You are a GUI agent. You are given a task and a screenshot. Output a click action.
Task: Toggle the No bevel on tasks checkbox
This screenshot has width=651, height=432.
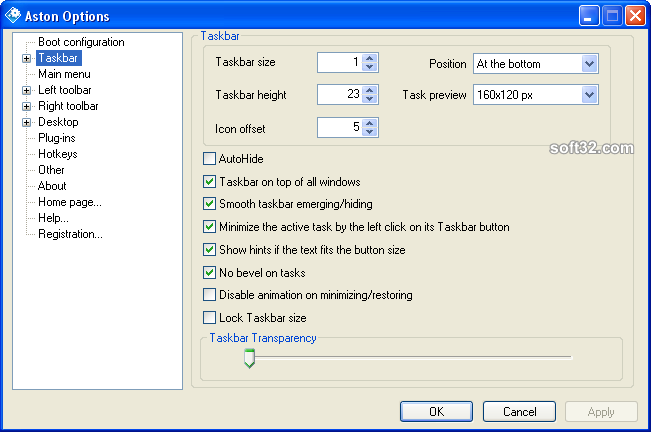pyautogui.click(x=209, y=272)
